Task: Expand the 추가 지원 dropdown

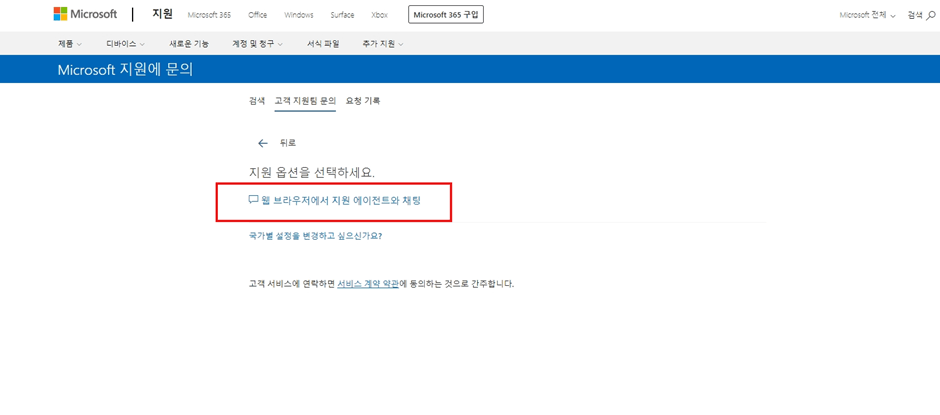Action: (383, 44)
